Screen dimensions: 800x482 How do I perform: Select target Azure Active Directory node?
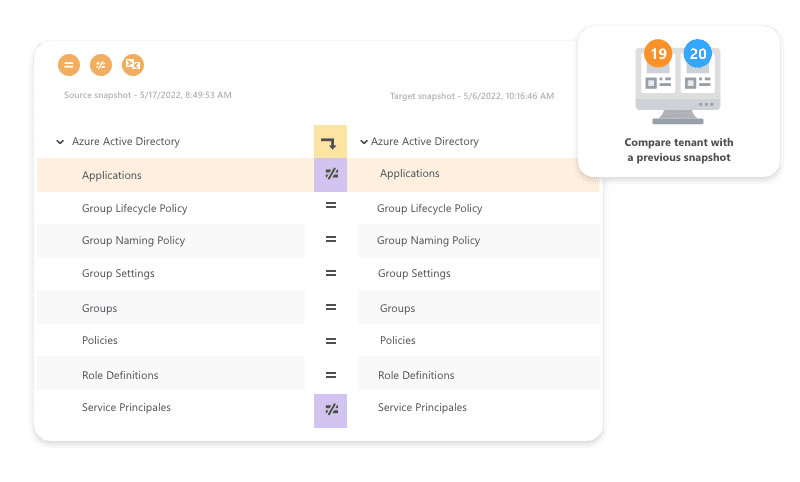point(424,141)
